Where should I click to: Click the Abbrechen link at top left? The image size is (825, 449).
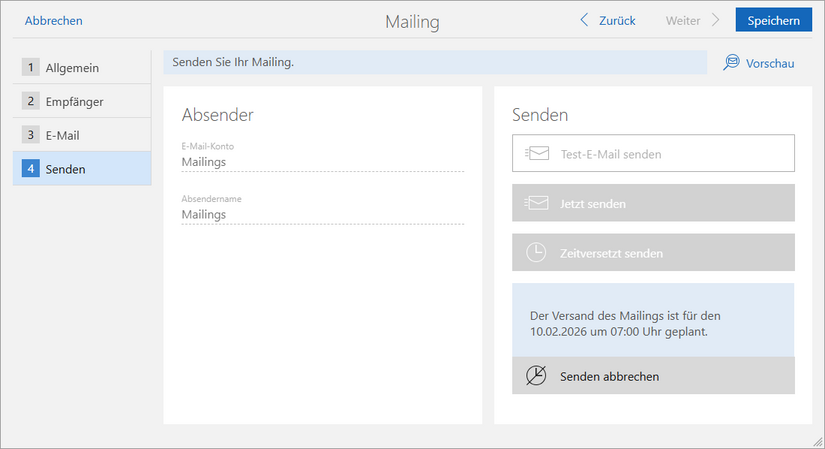[54, 20]
